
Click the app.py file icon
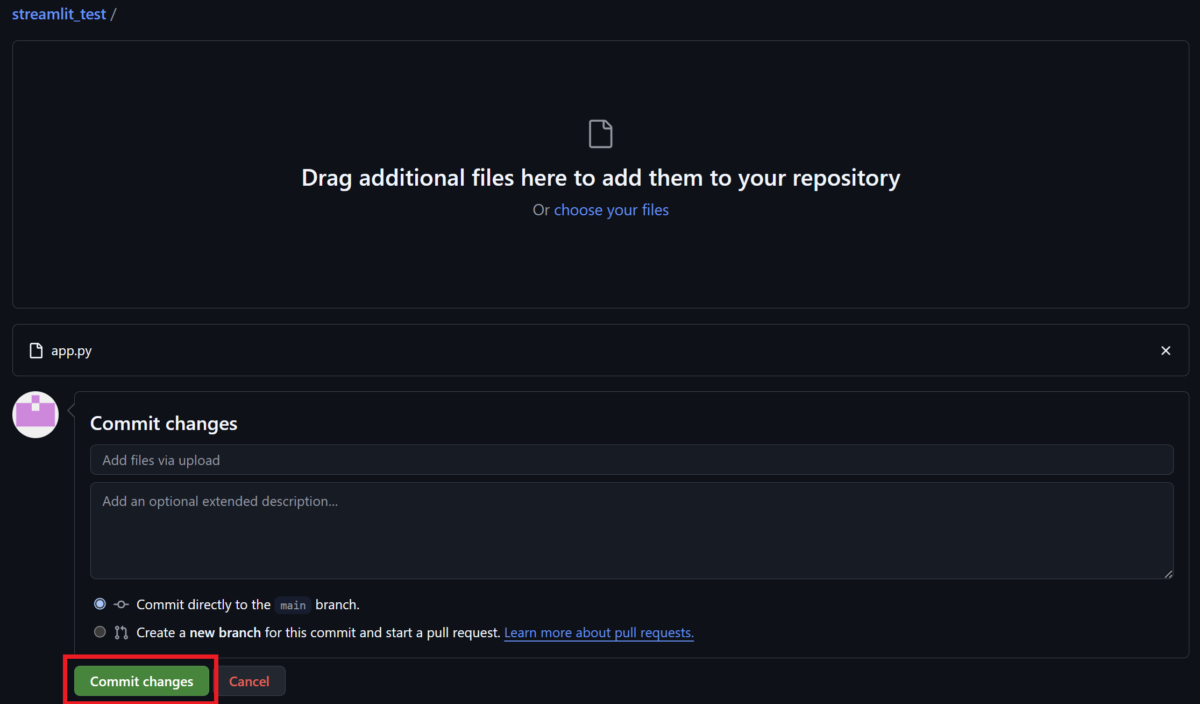[36, 351]
